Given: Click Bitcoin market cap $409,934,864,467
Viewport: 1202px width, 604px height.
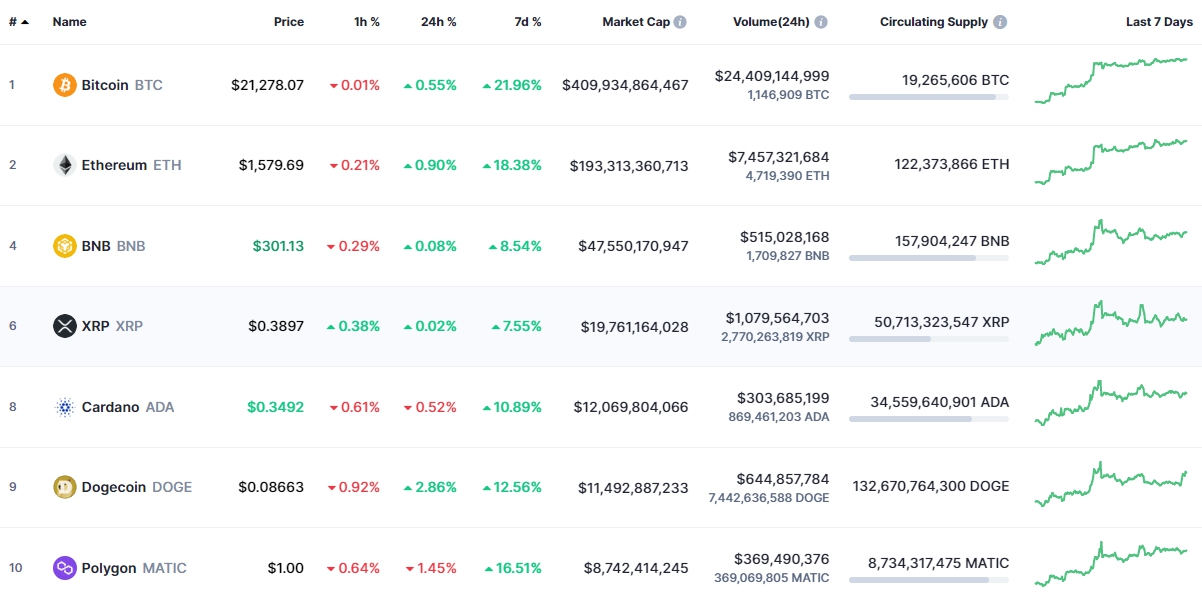Looking at the screenshot, I should point(626,85).
